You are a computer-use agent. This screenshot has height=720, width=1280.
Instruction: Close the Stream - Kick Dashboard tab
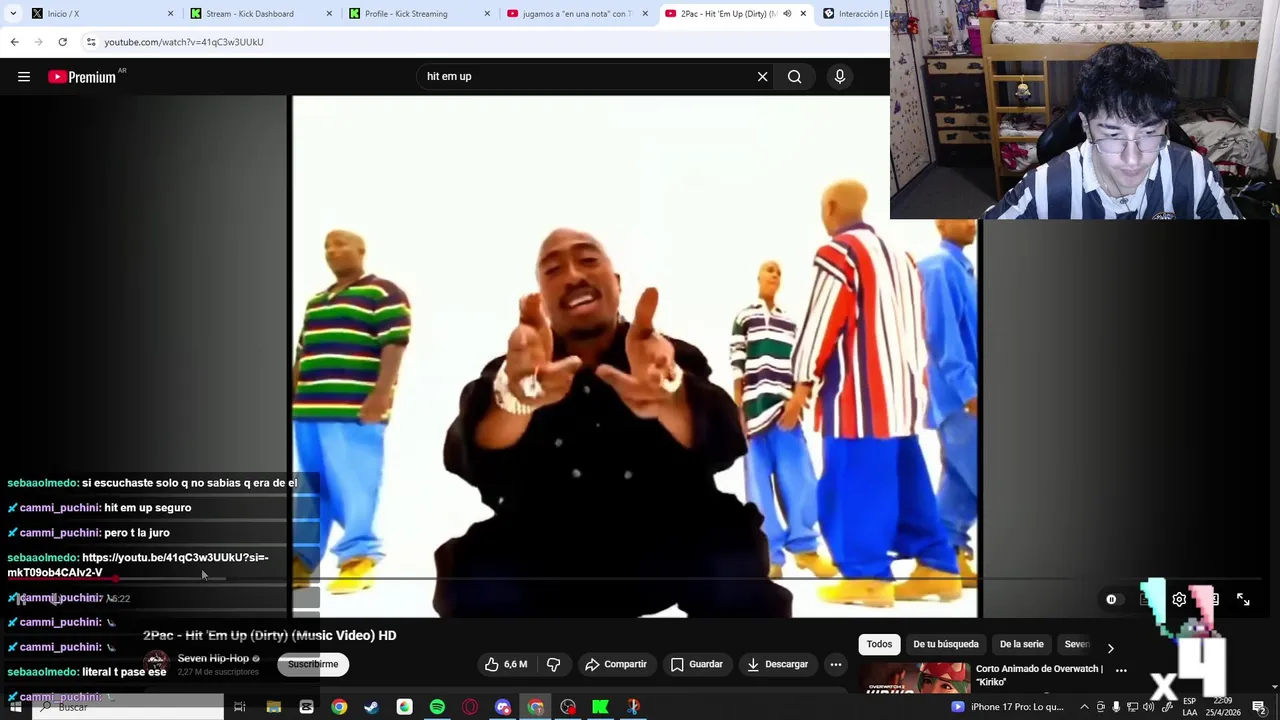pyautogui.click(x=329, y=14)
